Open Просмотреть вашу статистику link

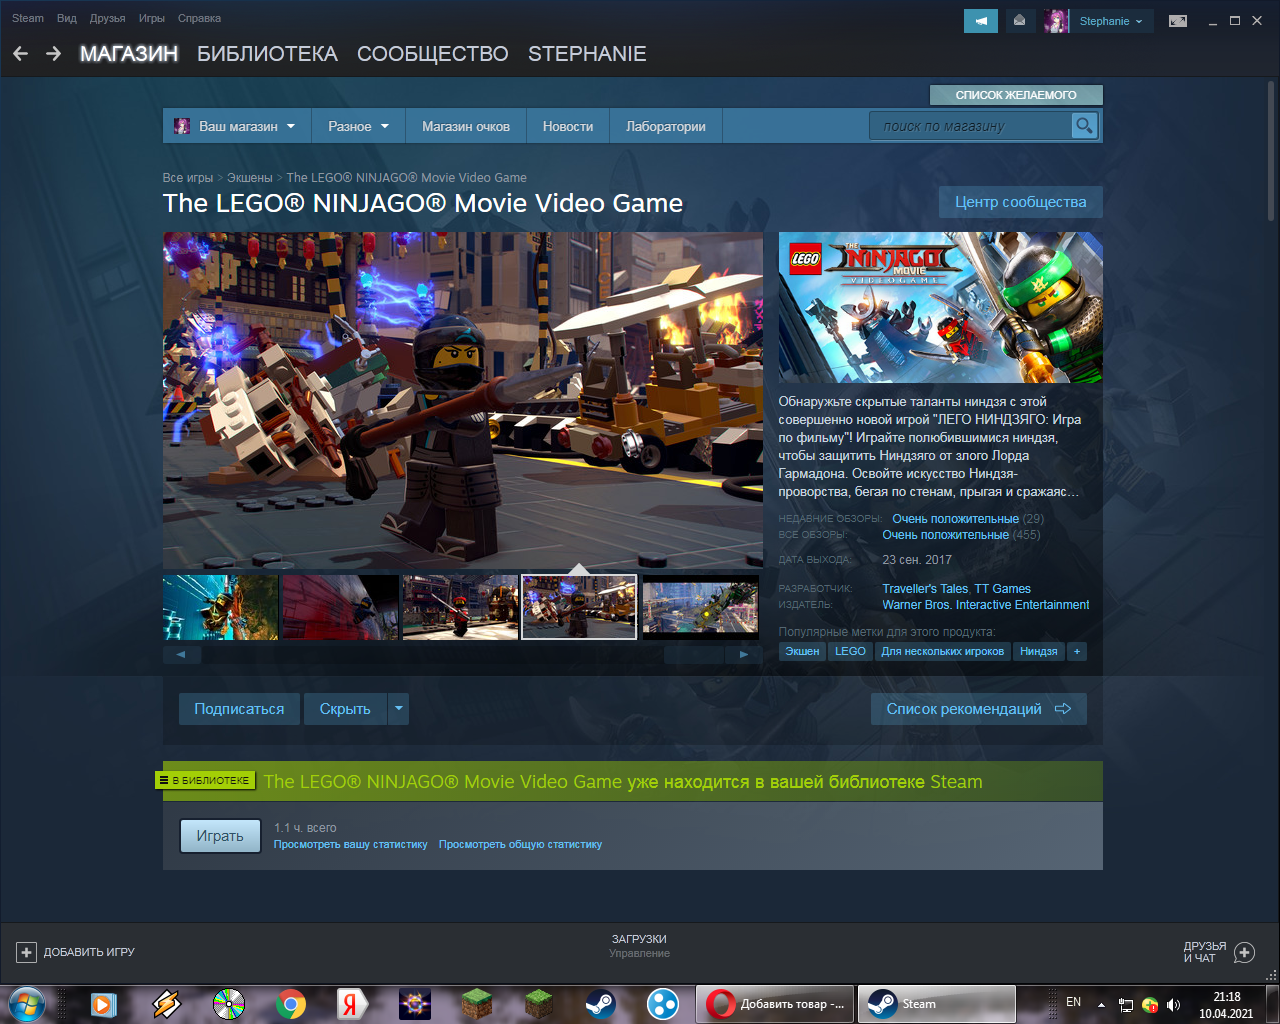(351, 844)
